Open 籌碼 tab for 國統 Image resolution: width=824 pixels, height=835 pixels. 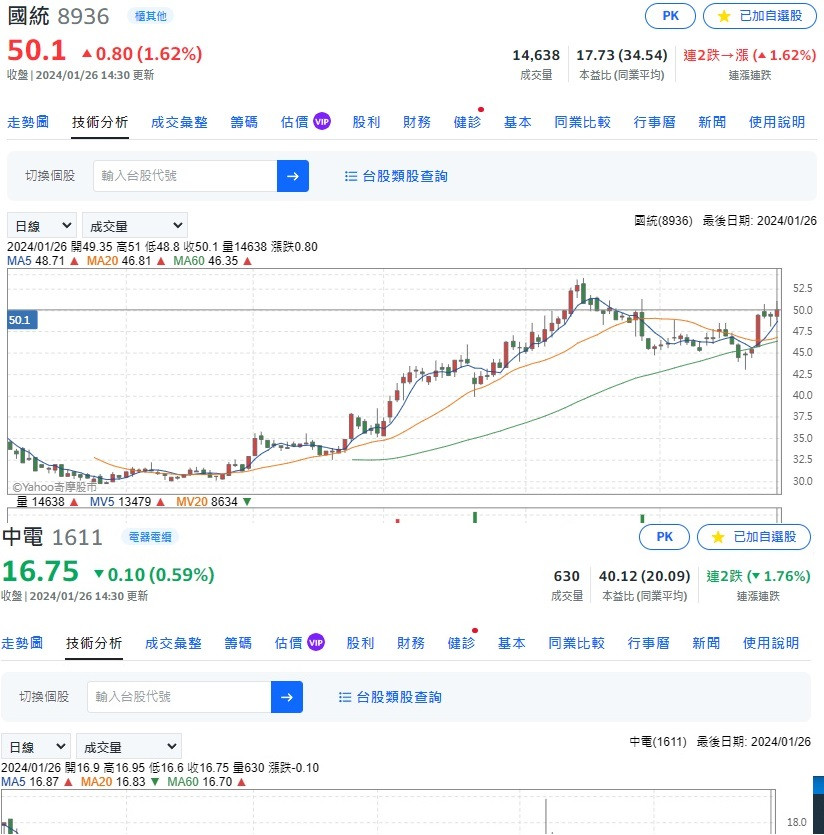click(244, 122)
